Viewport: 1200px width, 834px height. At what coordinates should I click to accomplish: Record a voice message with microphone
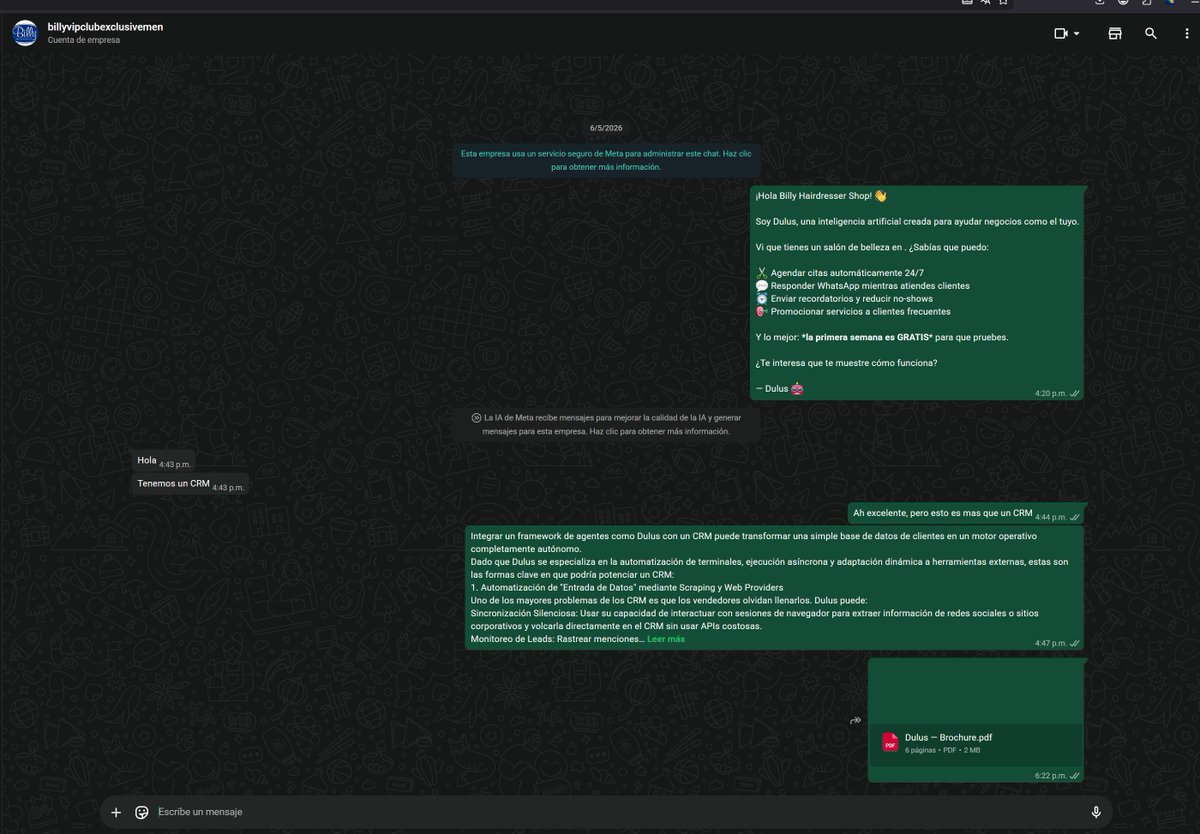coord(1096,812)
